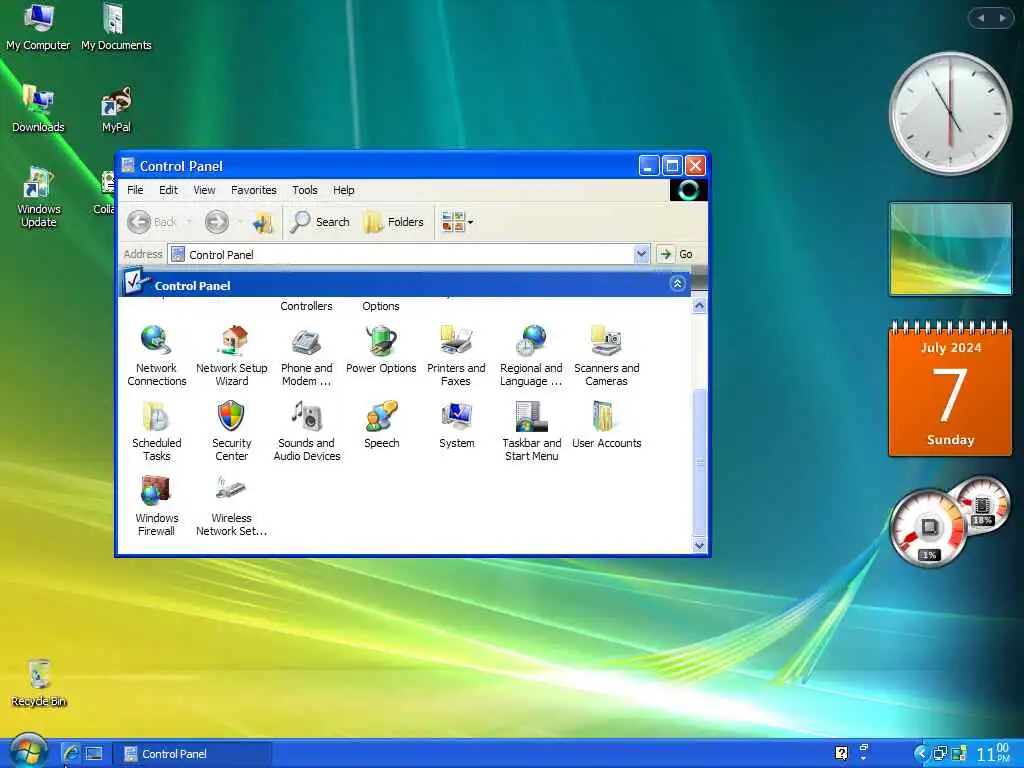Screen dimensions: 1024x768
Task: Collapse the Control Panel task pane header
Action: pos(677,283)
